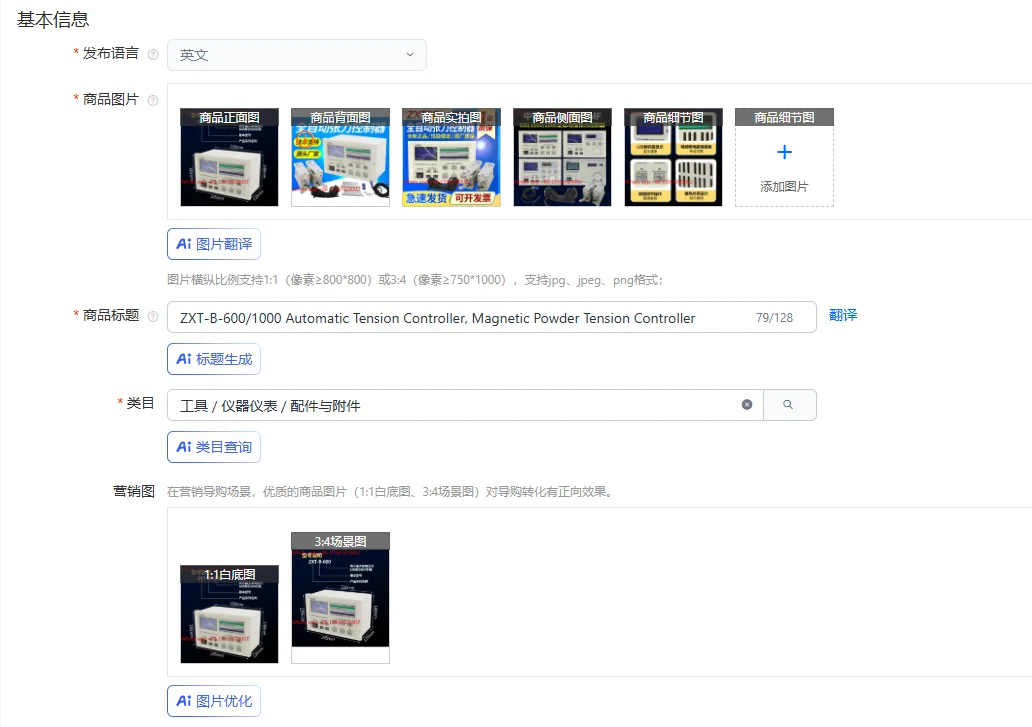Click the AI 图片翻译 button
Image resolution: width=1032 pixels, height=727 pixels.
pos(214,244)
